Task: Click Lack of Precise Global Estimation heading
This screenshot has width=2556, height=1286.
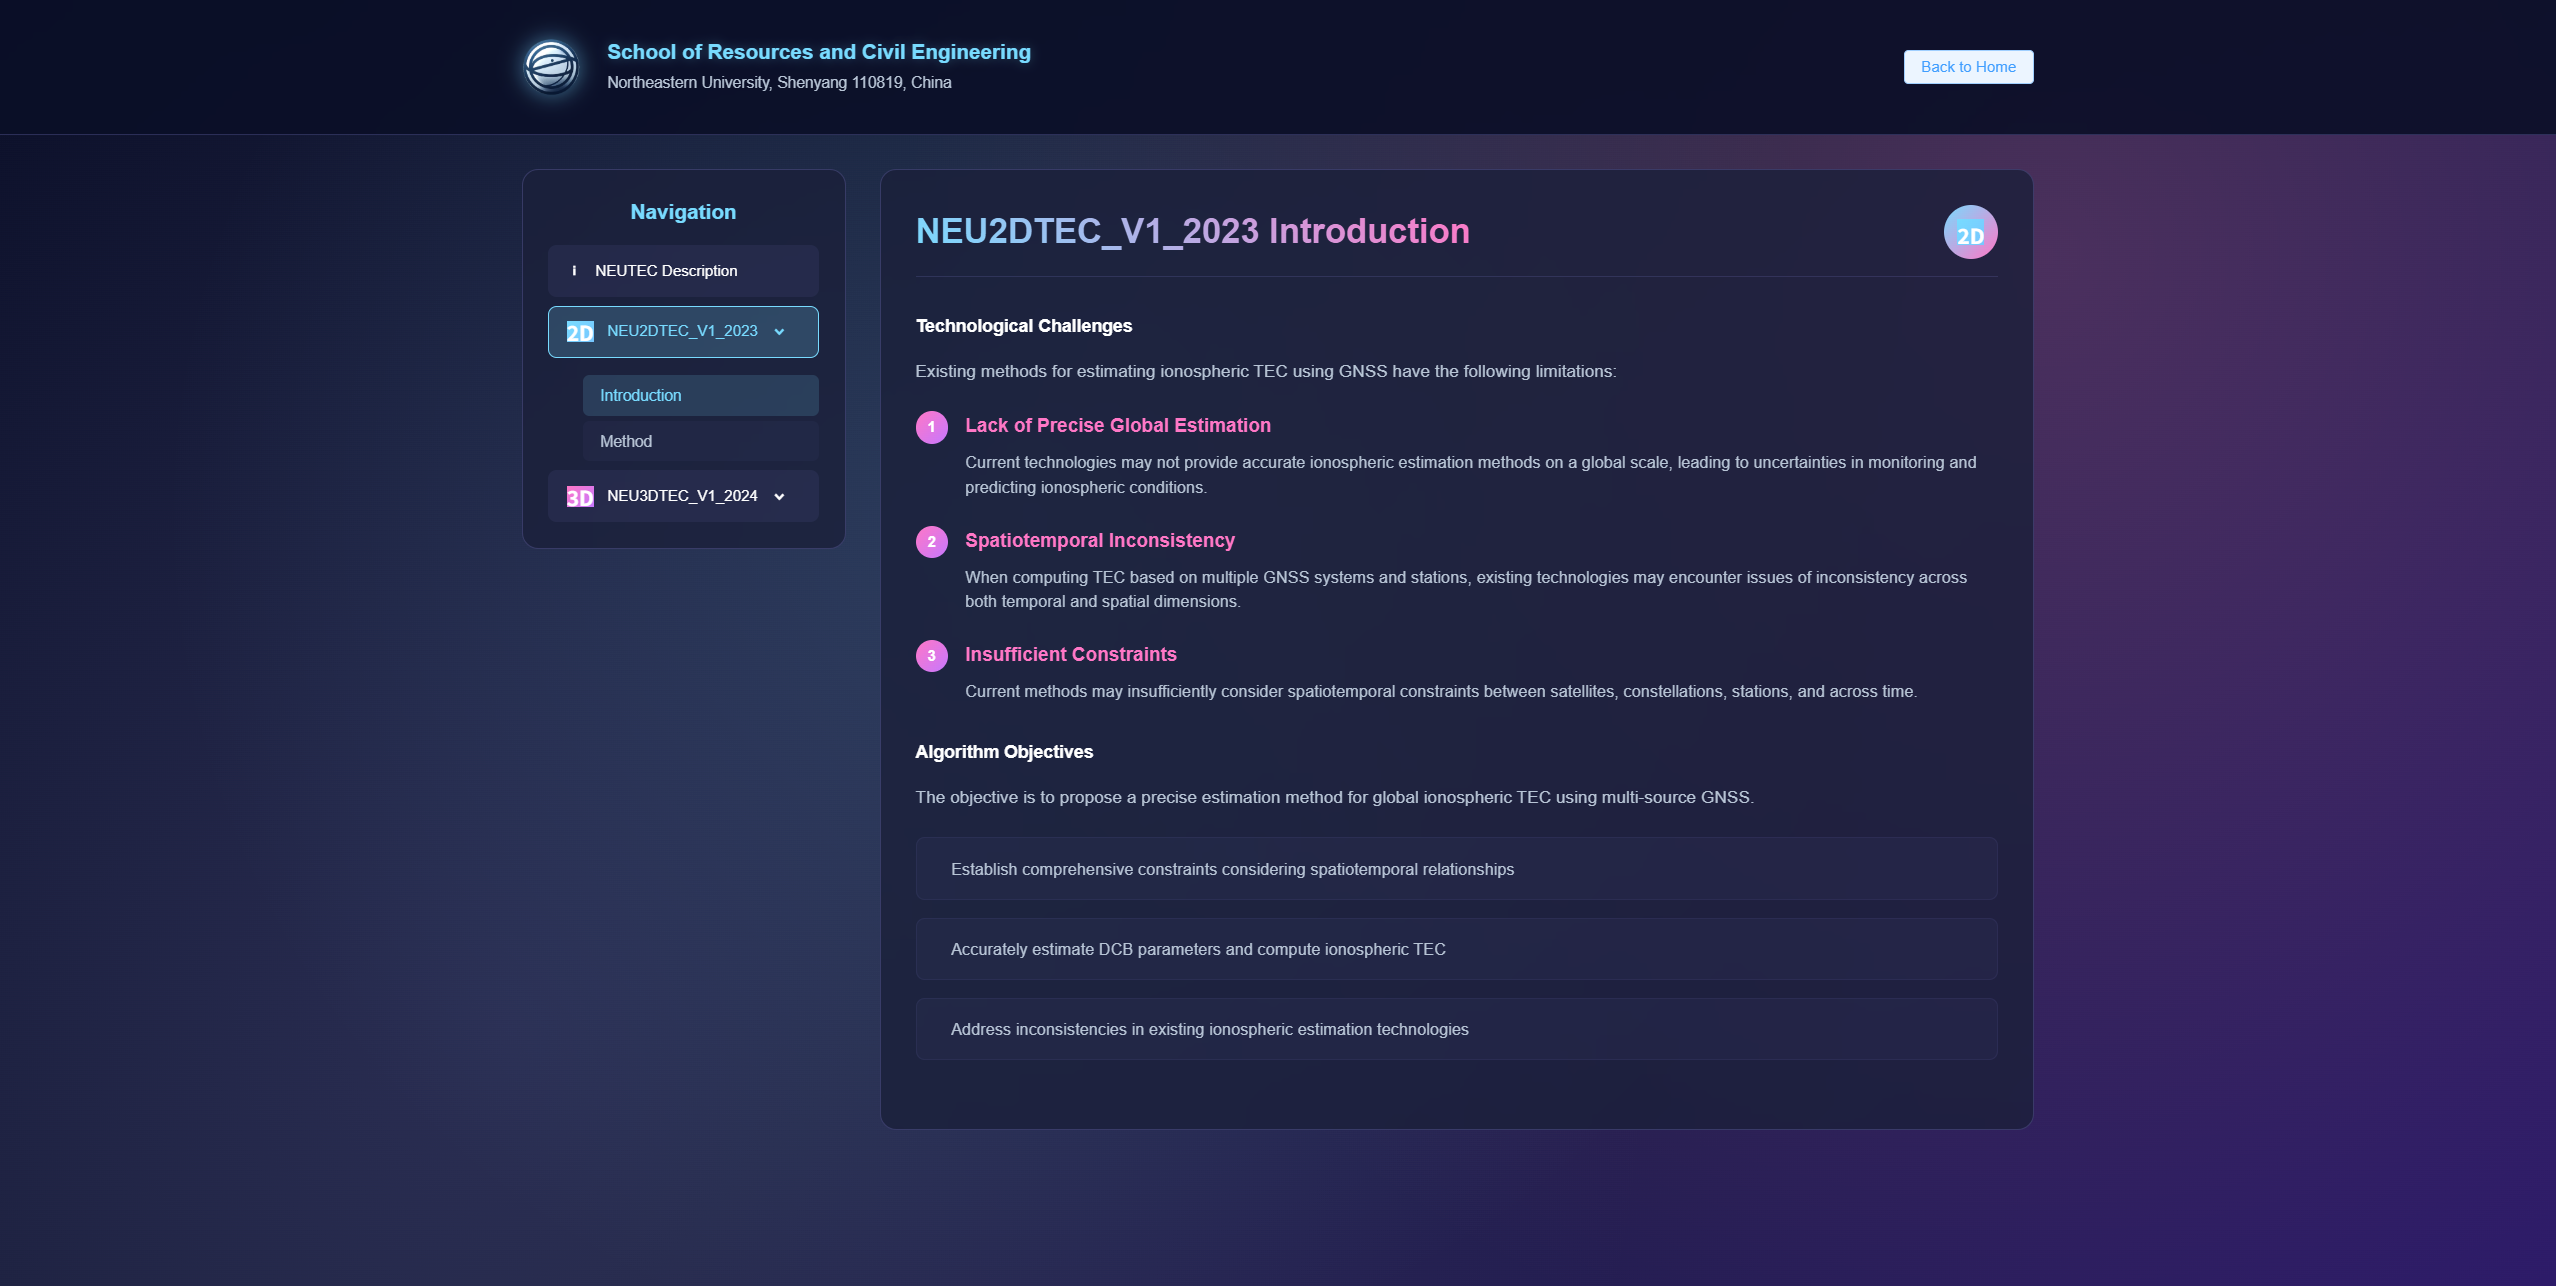Action: pos(1117,425)
